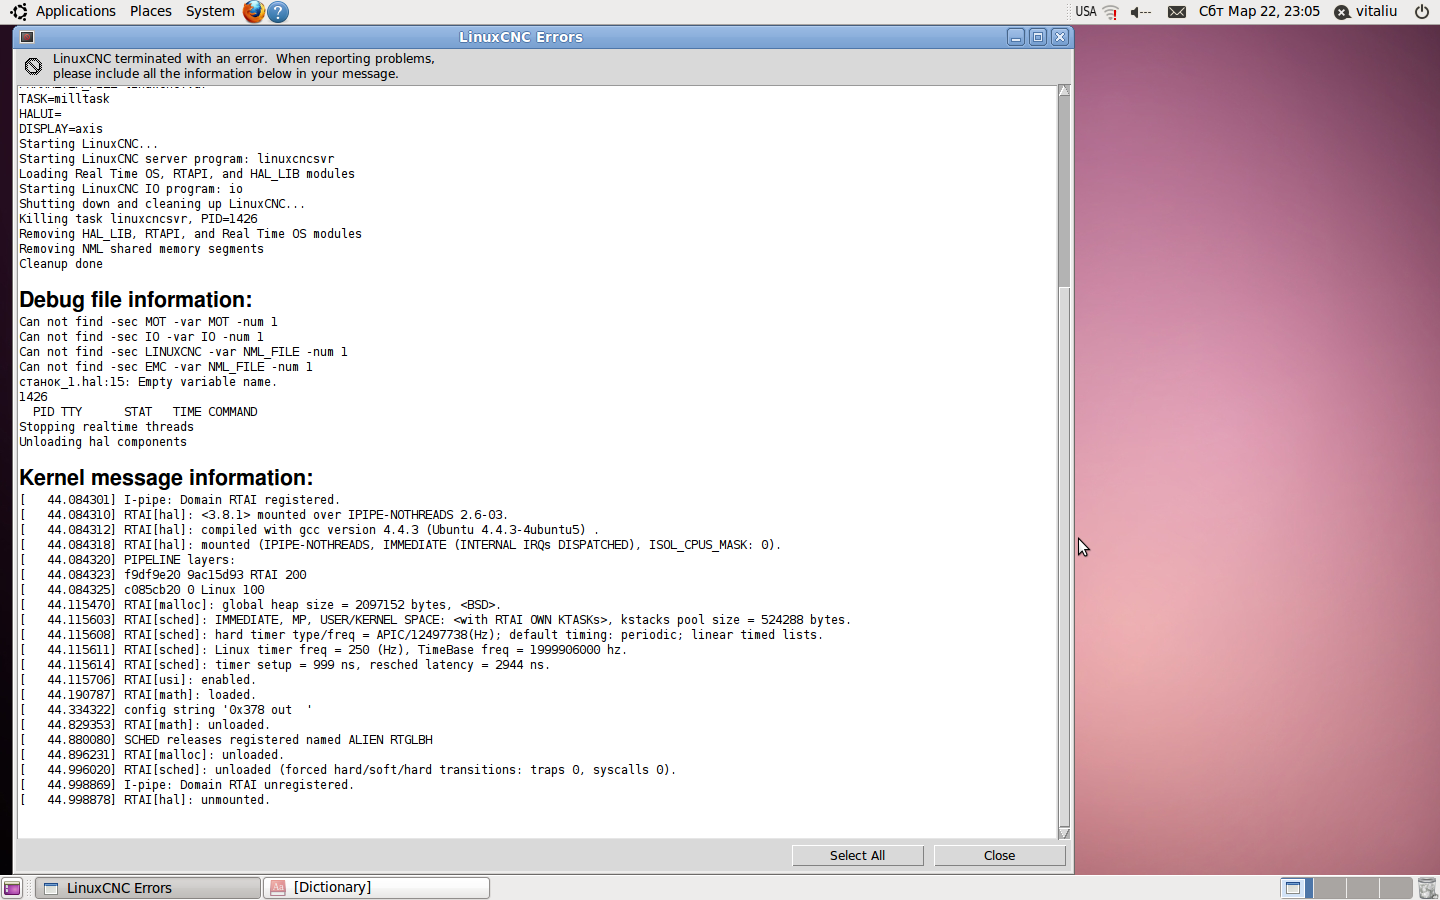Click 'SCHED releases registered named ALIEN RTGLBH' line
The width and height of the screenshot is (1440, 900).
226,740
